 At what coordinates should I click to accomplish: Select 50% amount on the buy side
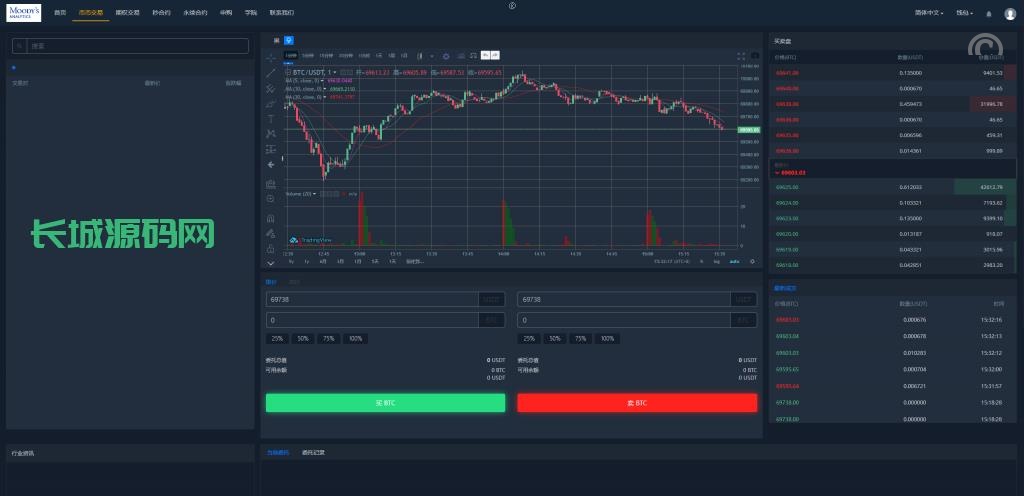tap(303, 339)
